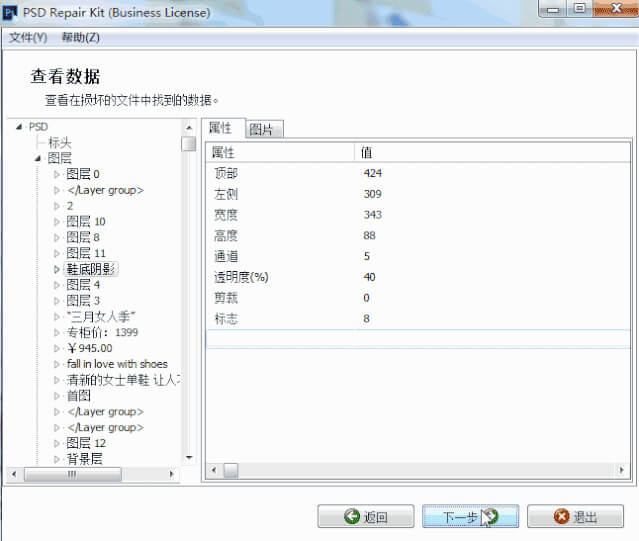Click the 值 column header
The width and height of the screenshot is (639, 541).
[x=367, y=152]
